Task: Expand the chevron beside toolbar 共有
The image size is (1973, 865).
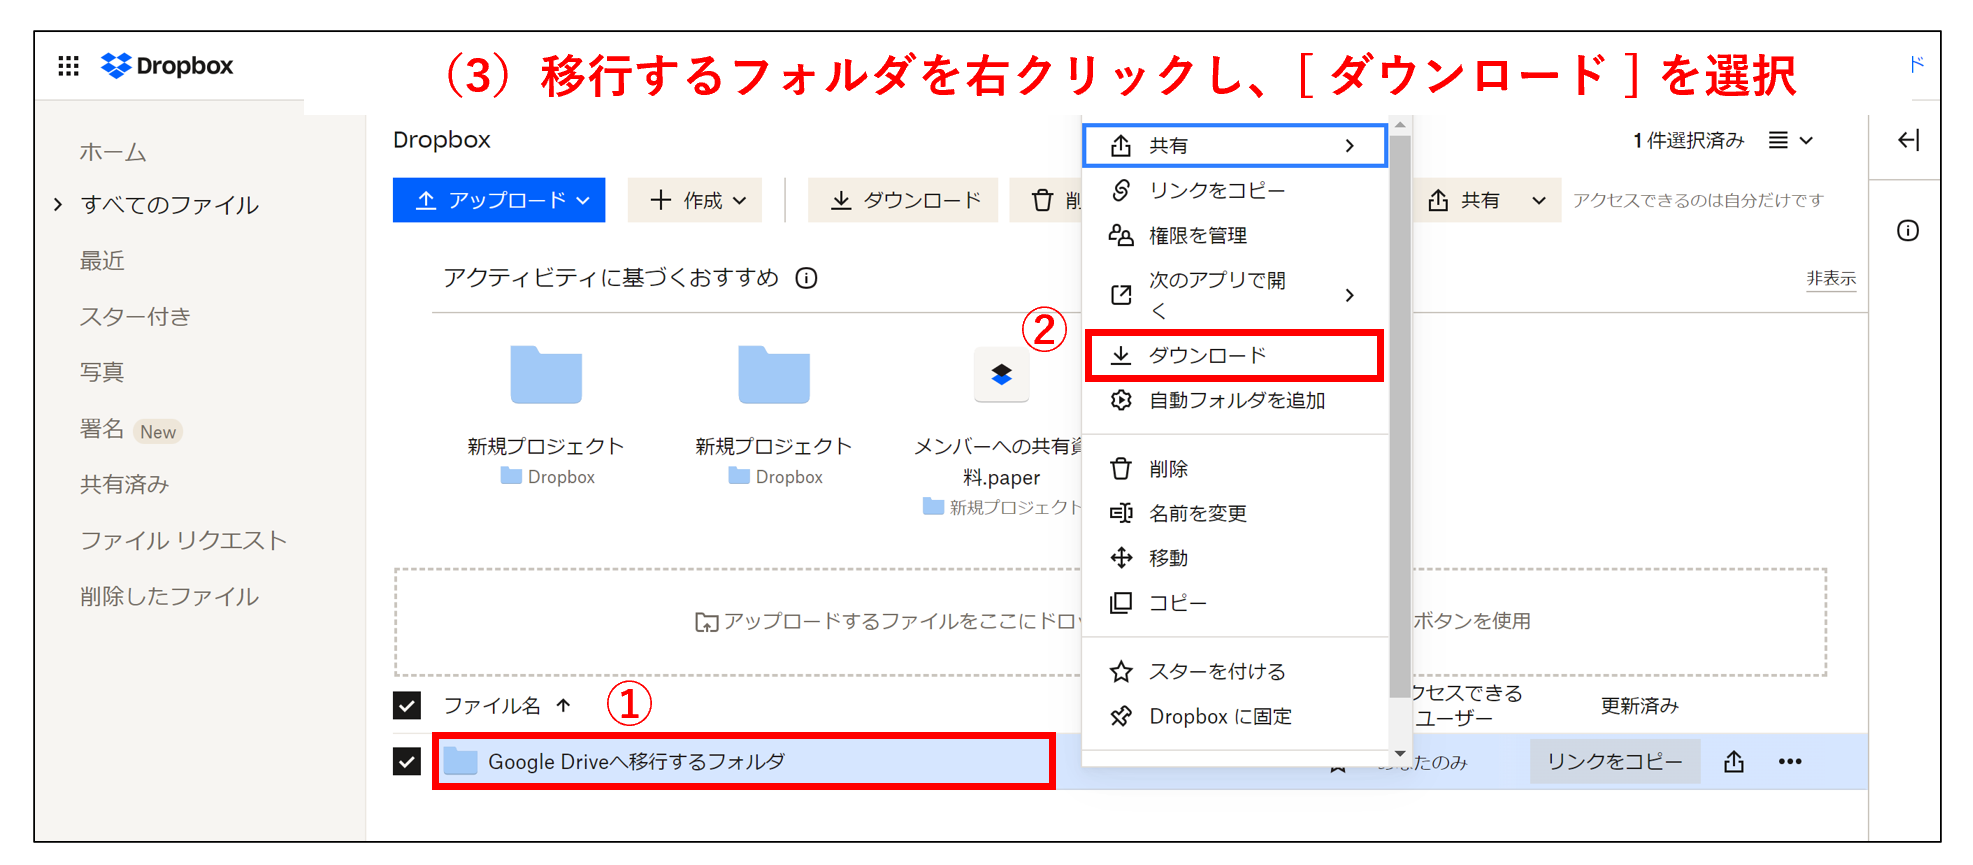Action: point(1539,200)
